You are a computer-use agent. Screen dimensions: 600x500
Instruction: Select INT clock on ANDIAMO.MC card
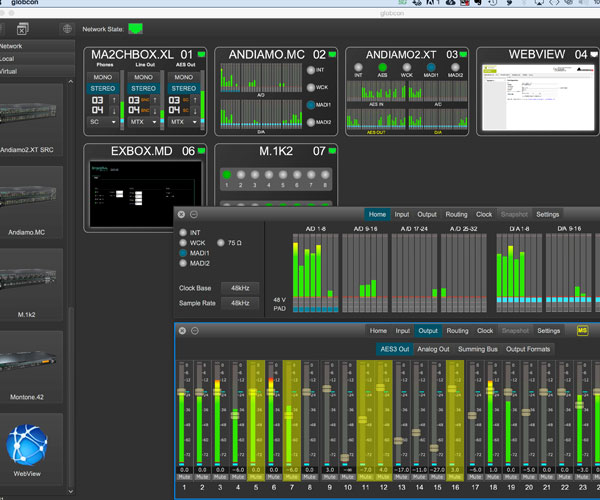pyautogui.click(x=311, y=70)
